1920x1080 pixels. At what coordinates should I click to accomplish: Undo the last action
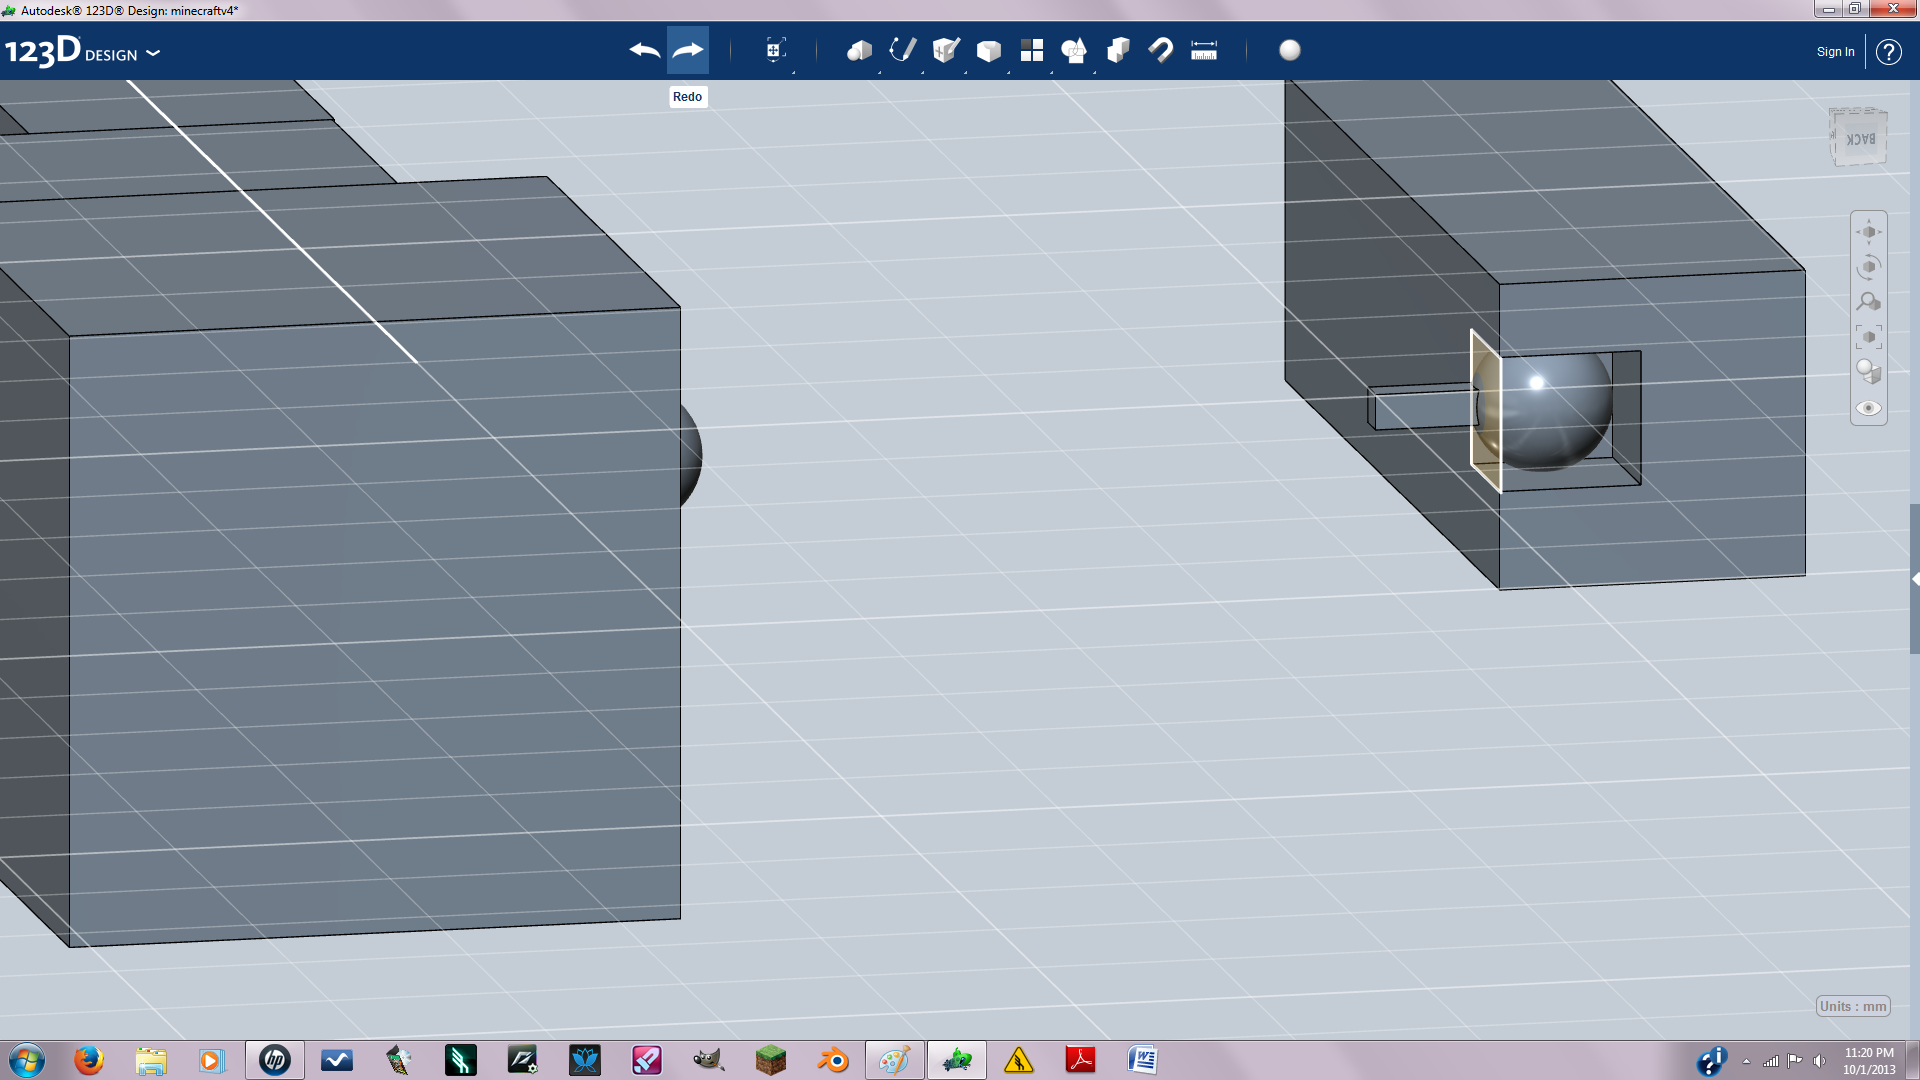(x=645, y=50)
